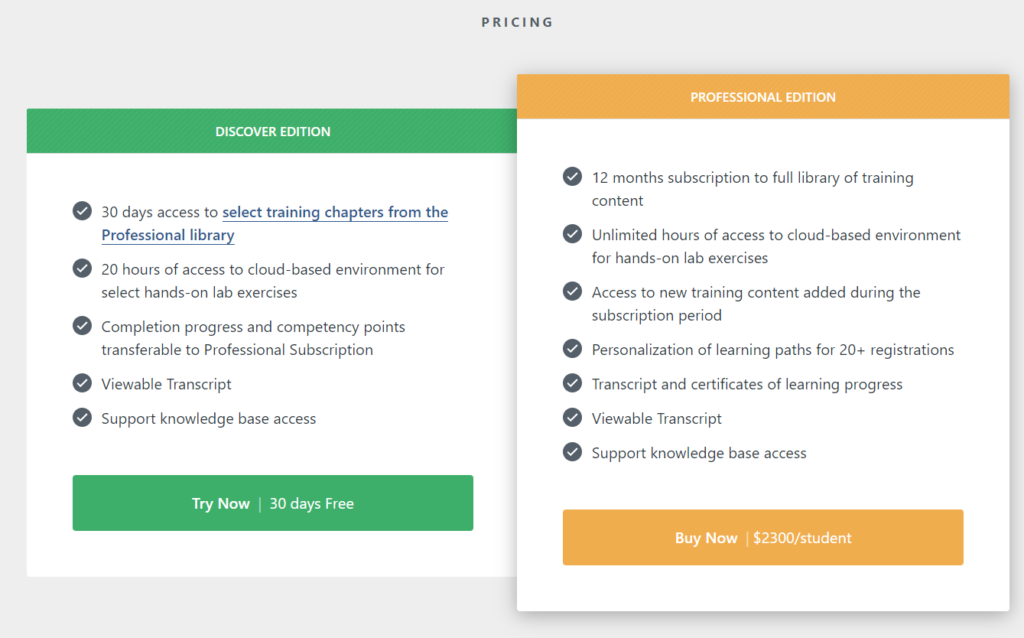The height and width of the screenshot is (638, 1024).
Task: Click checkmark beside Completion progress and competency points
Action: click(82, 326)
